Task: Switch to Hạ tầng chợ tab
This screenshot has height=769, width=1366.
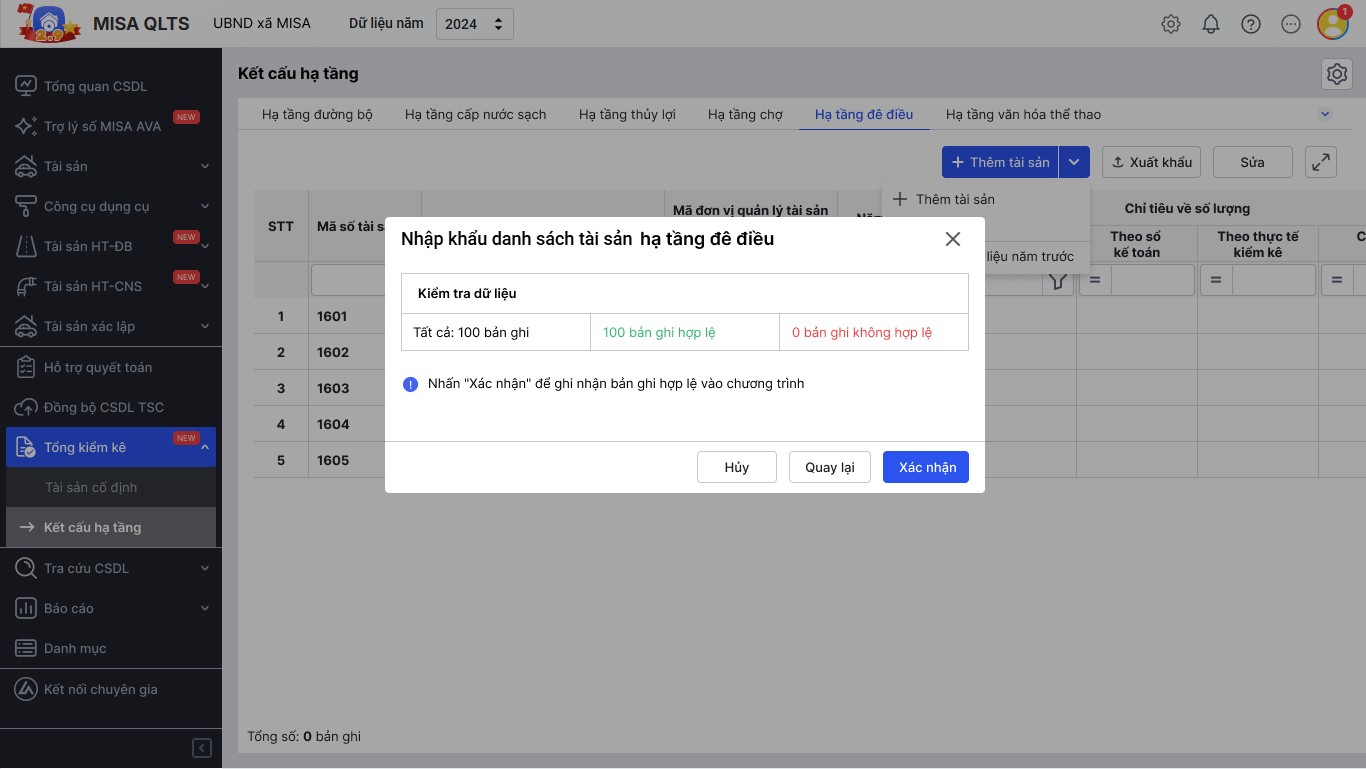Action: 745,115
